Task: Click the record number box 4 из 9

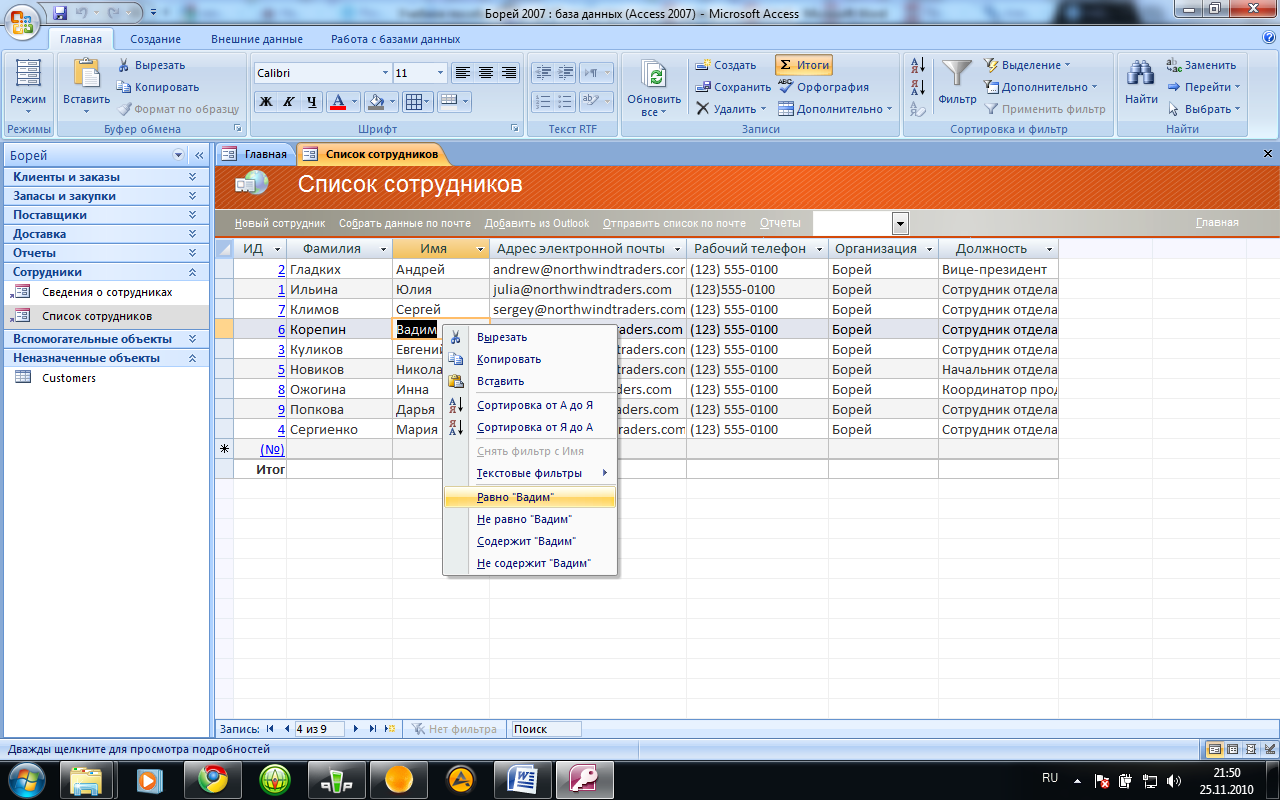Action: pyautogui.click(x=319, y=729)
